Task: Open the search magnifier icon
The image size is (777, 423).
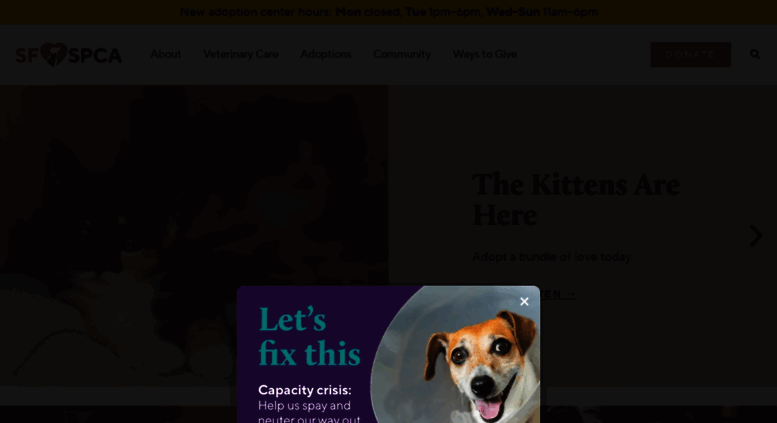Action: (755, 54)
